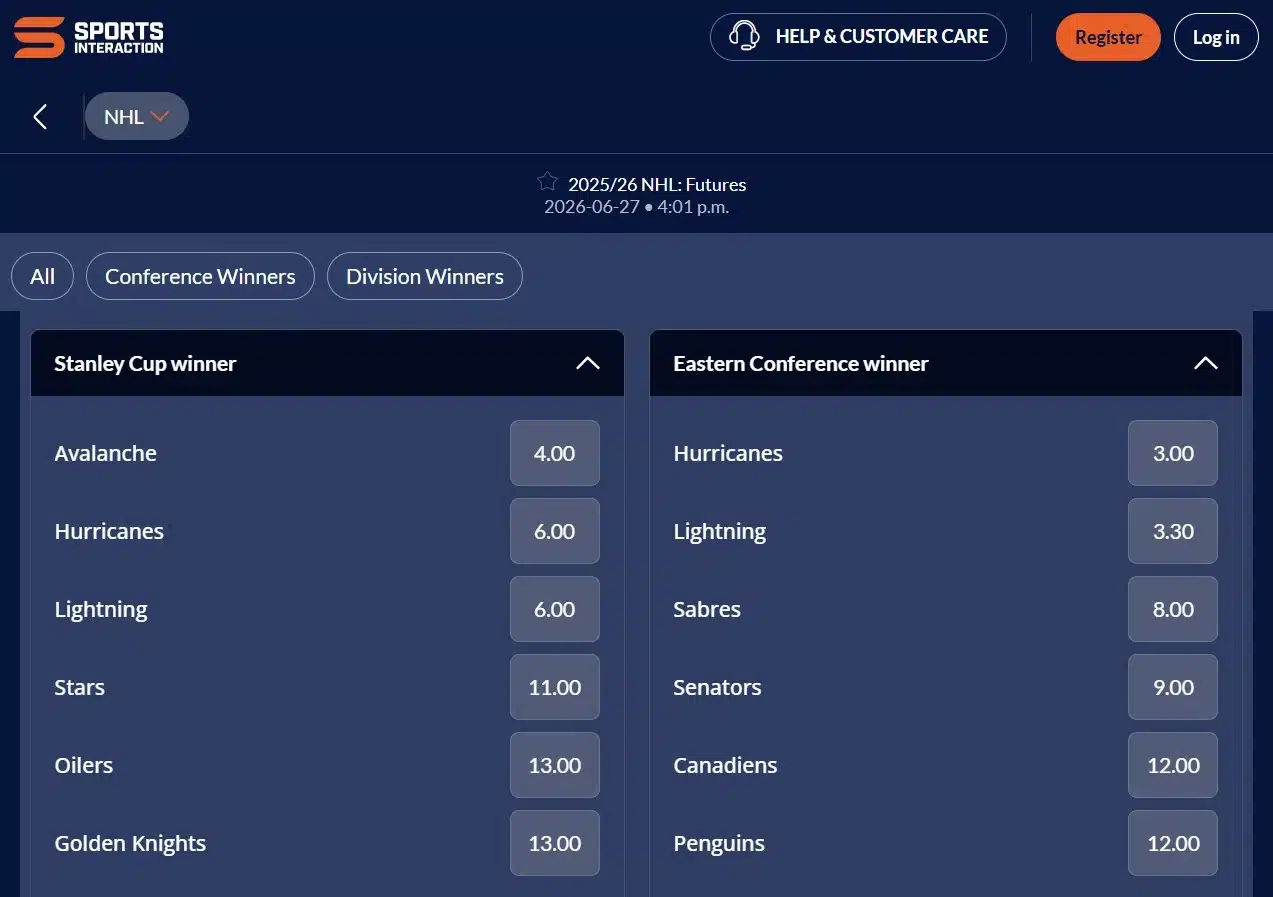Pick Sabres at 8.00 odds

coord(1172,609)
